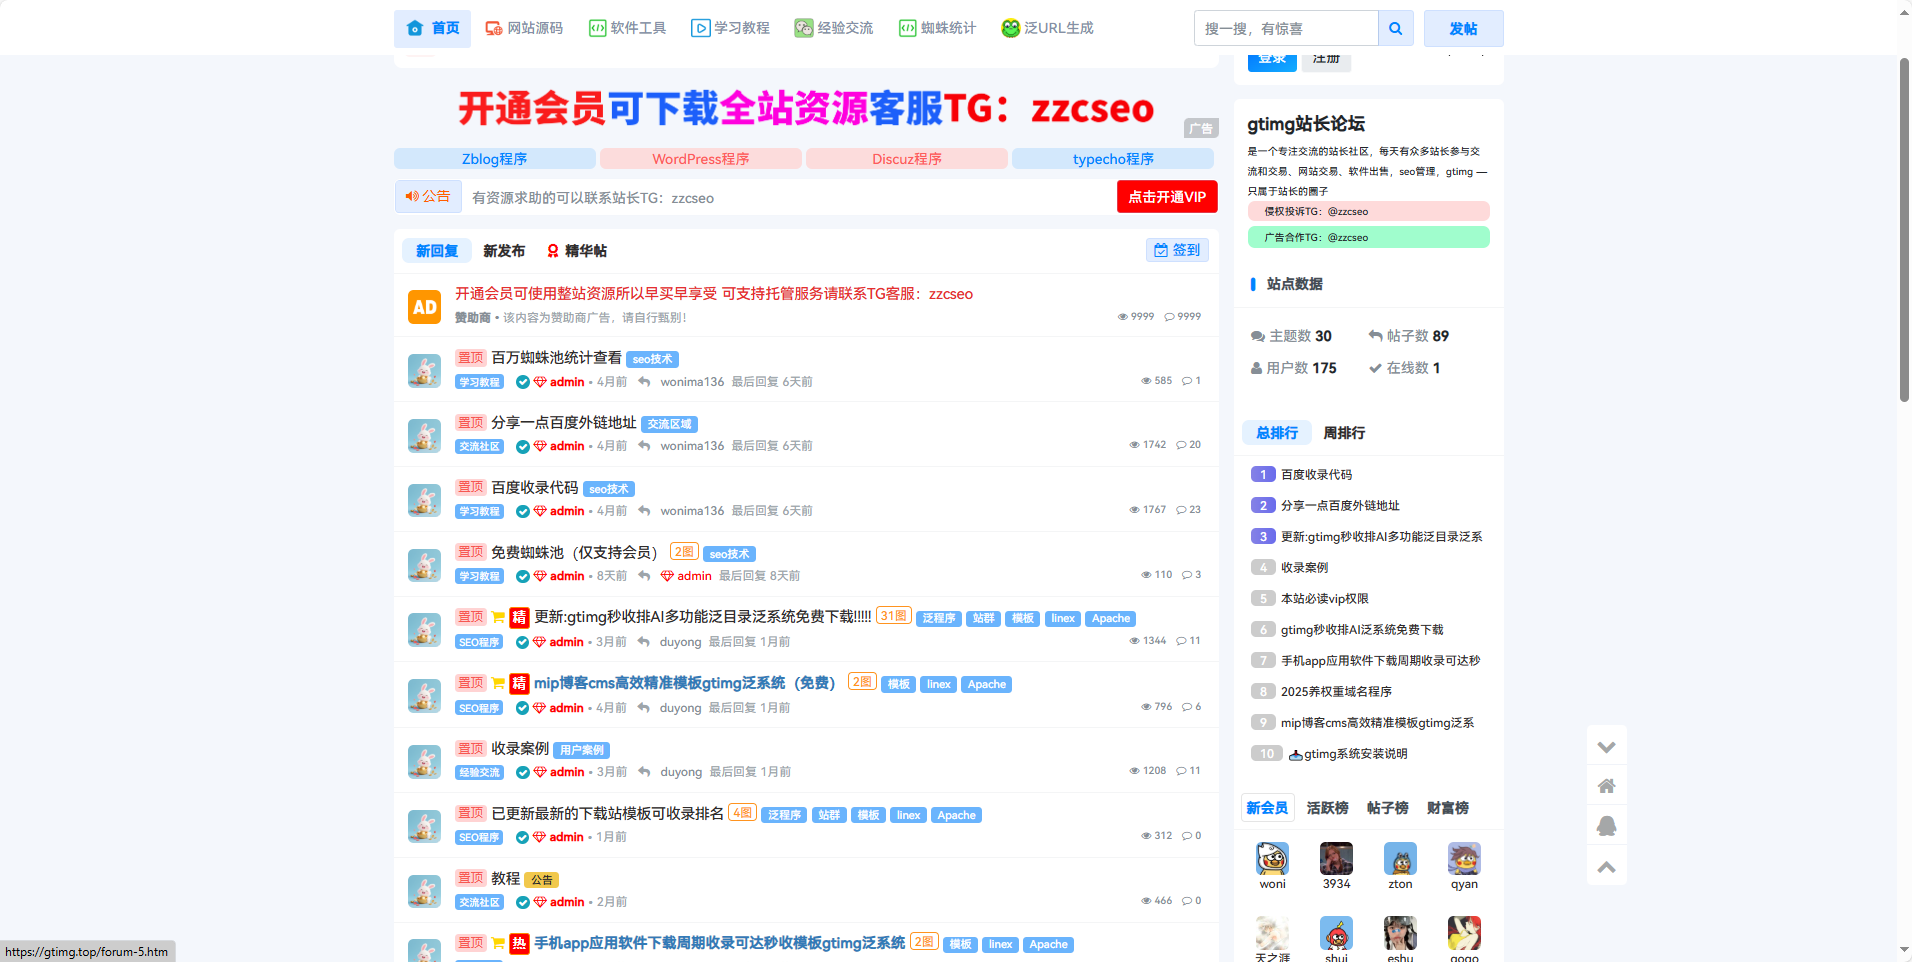Open the WordPress程序 category link
The image size is (1912, 962).
point(700,159)
